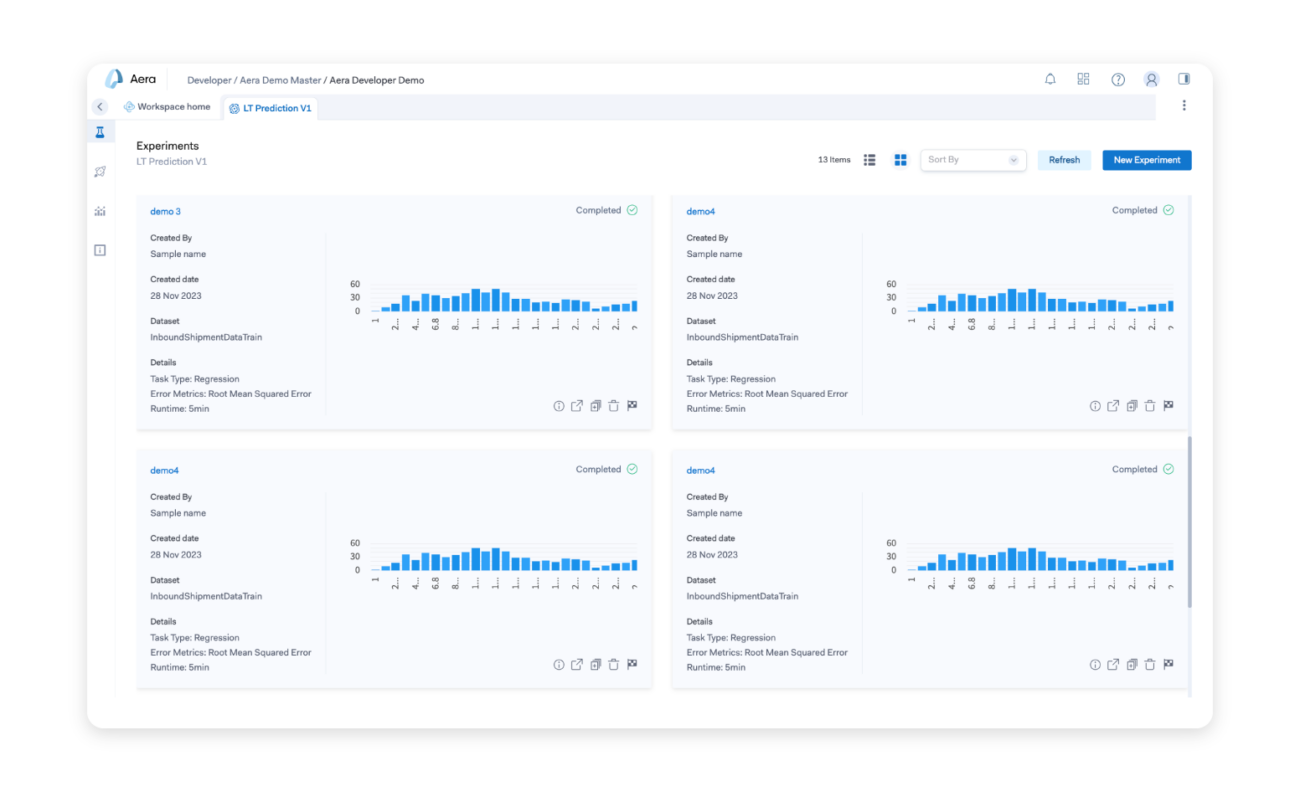Click the vertical scrollbar on the experiments list

tap(1189, 520)
